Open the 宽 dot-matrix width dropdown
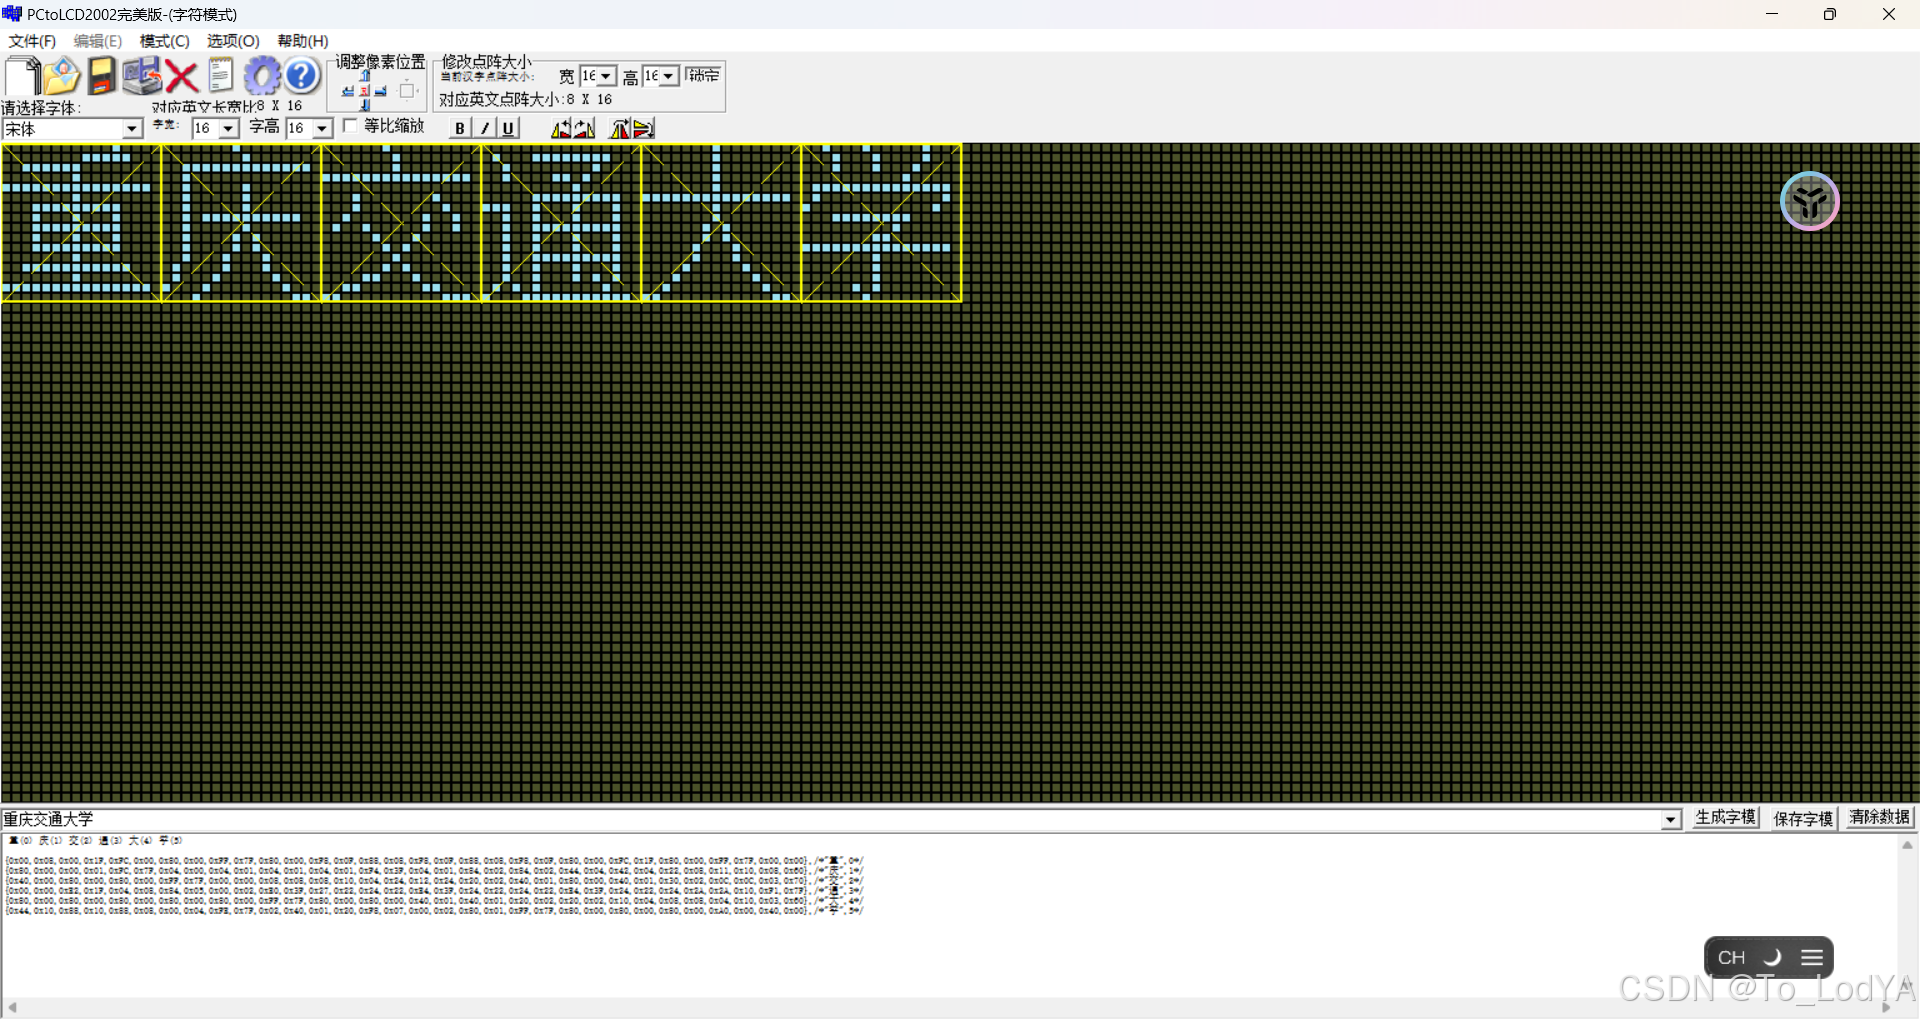This screenshot has width=1920, height=1020. [x=606, y=76]
